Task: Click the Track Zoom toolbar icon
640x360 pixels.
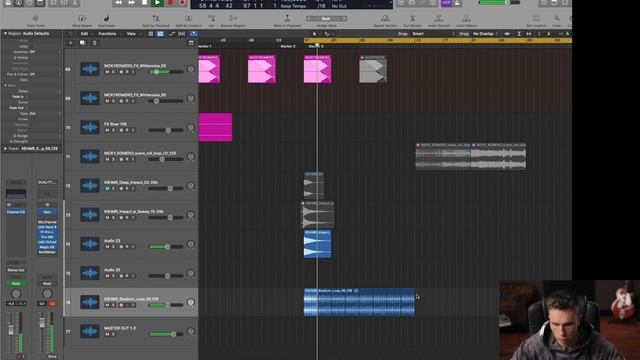Action: point(36,18)
